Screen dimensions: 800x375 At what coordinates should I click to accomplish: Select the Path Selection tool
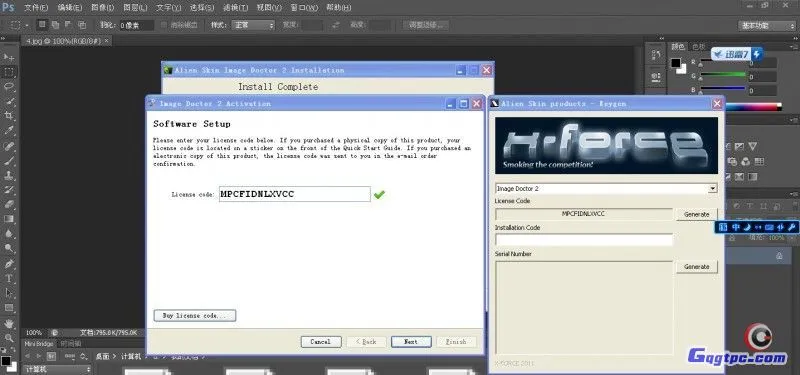(9, 293)
